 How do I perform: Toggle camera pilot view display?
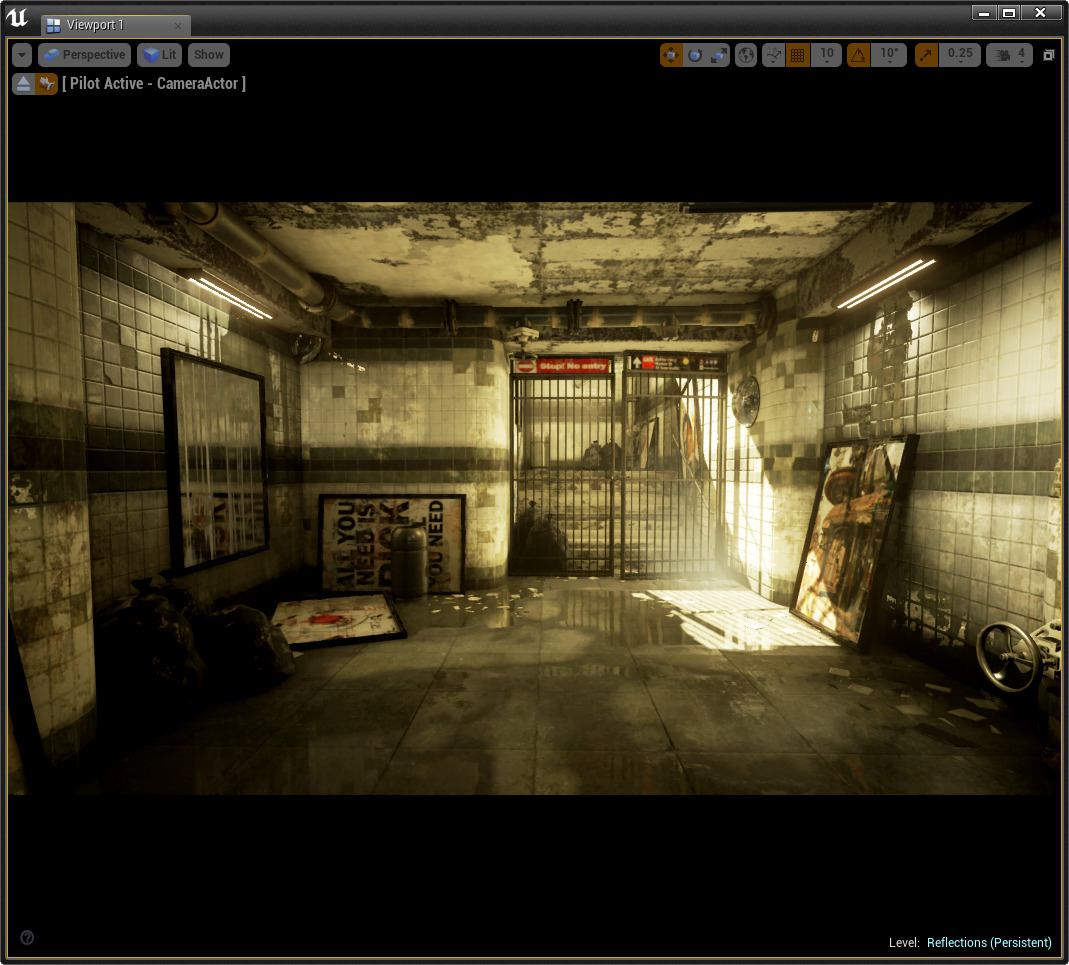click(46, 84)
